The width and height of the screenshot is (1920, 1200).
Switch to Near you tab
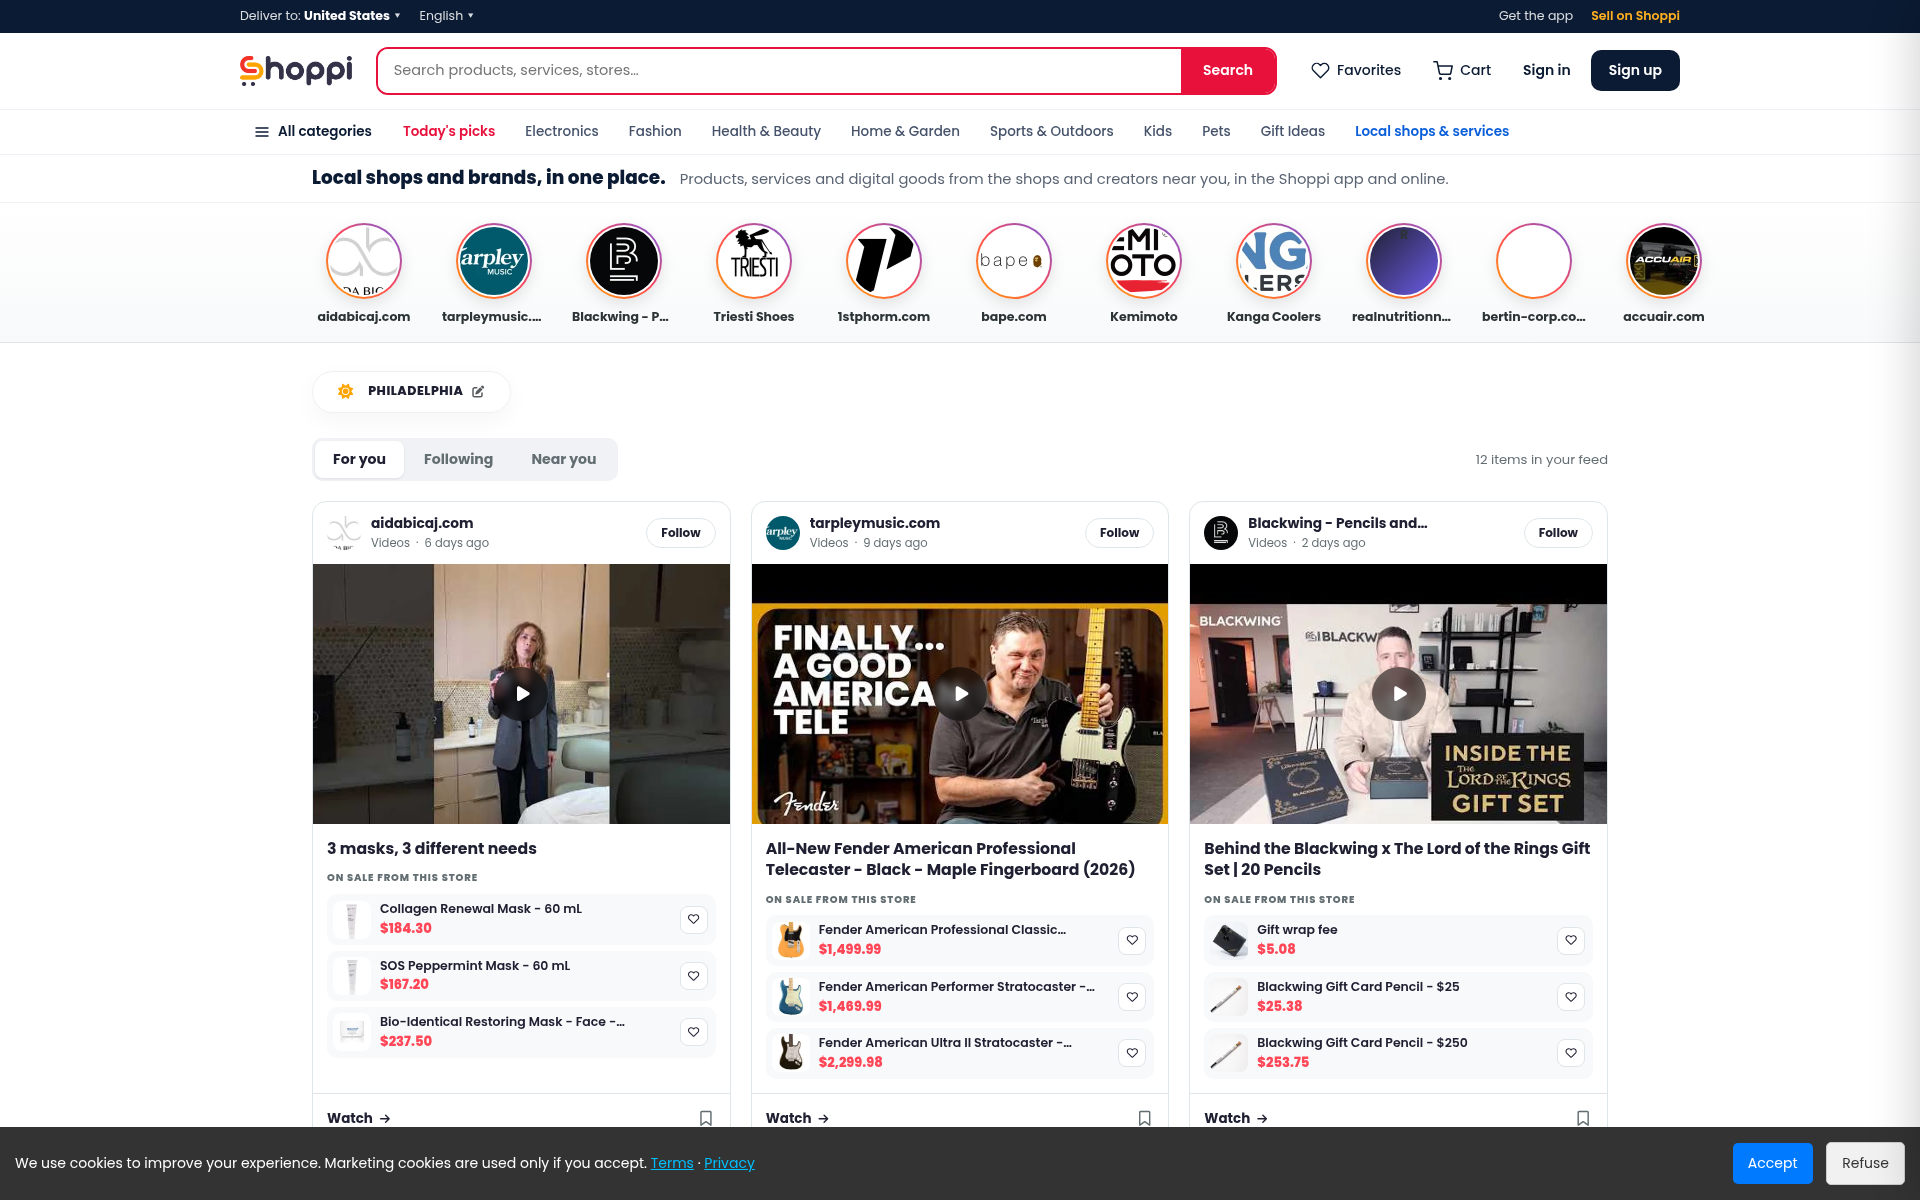[x=564, y=459]
